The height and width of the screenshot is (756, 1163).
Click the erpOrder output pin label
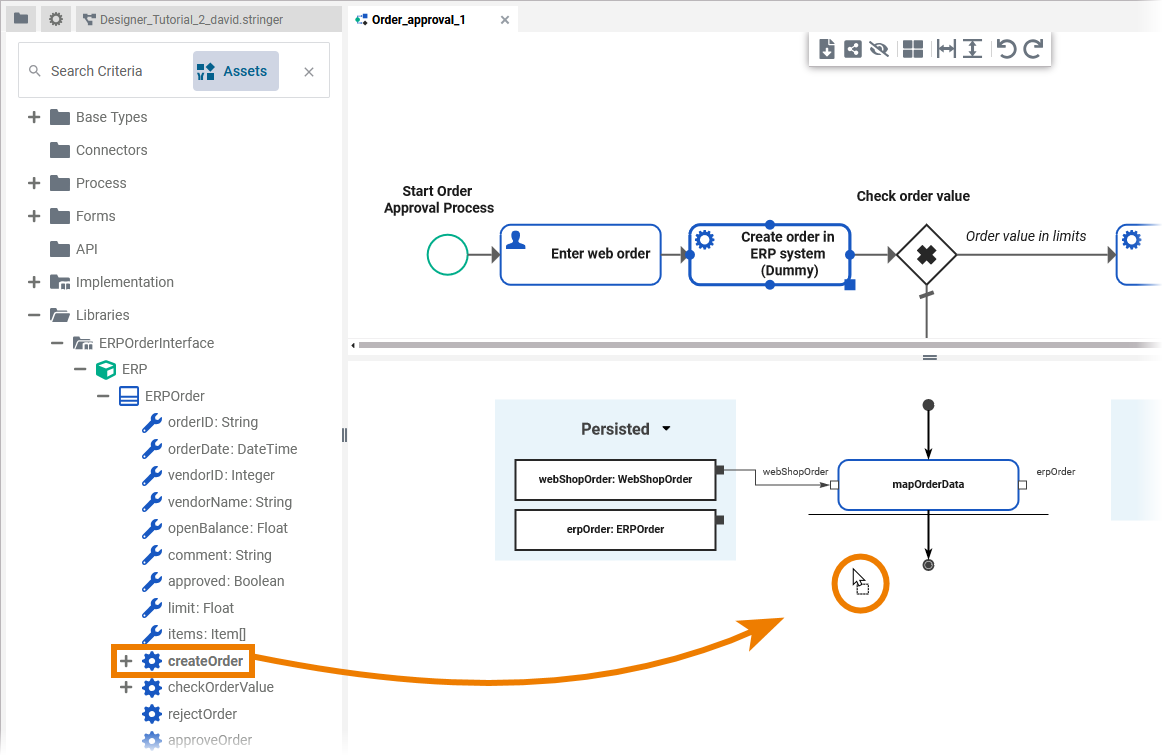tap(1055, 472)
